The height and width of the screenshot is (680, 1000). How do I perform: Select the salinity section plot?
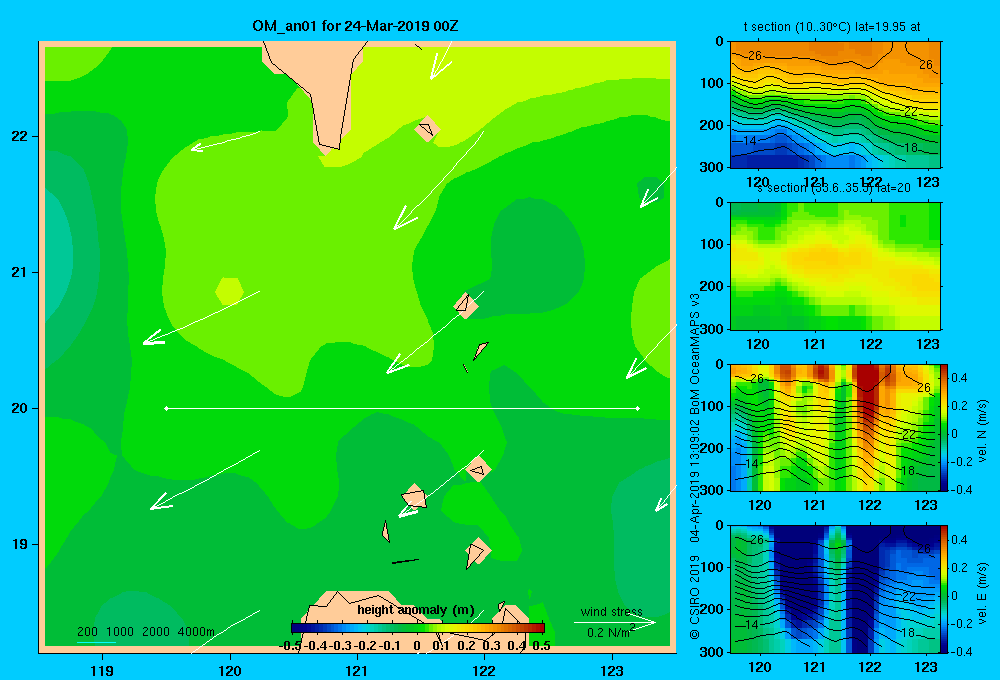tap(835, 266)
